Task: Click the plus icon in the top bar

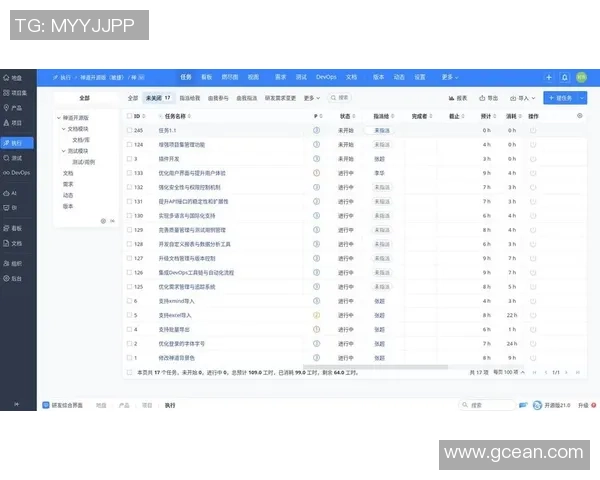Action: click(x=548, y=77)
